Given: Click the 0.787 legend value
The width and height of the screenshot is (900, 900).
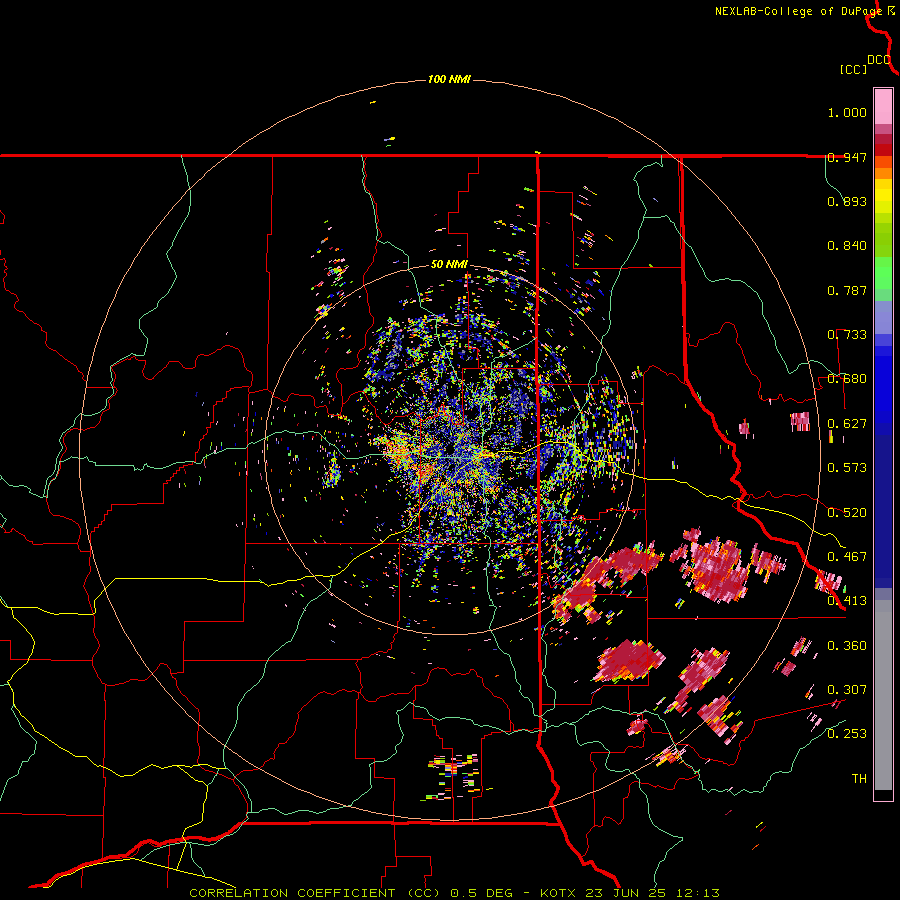Looking at the screenshot, I should coord(847,290).
